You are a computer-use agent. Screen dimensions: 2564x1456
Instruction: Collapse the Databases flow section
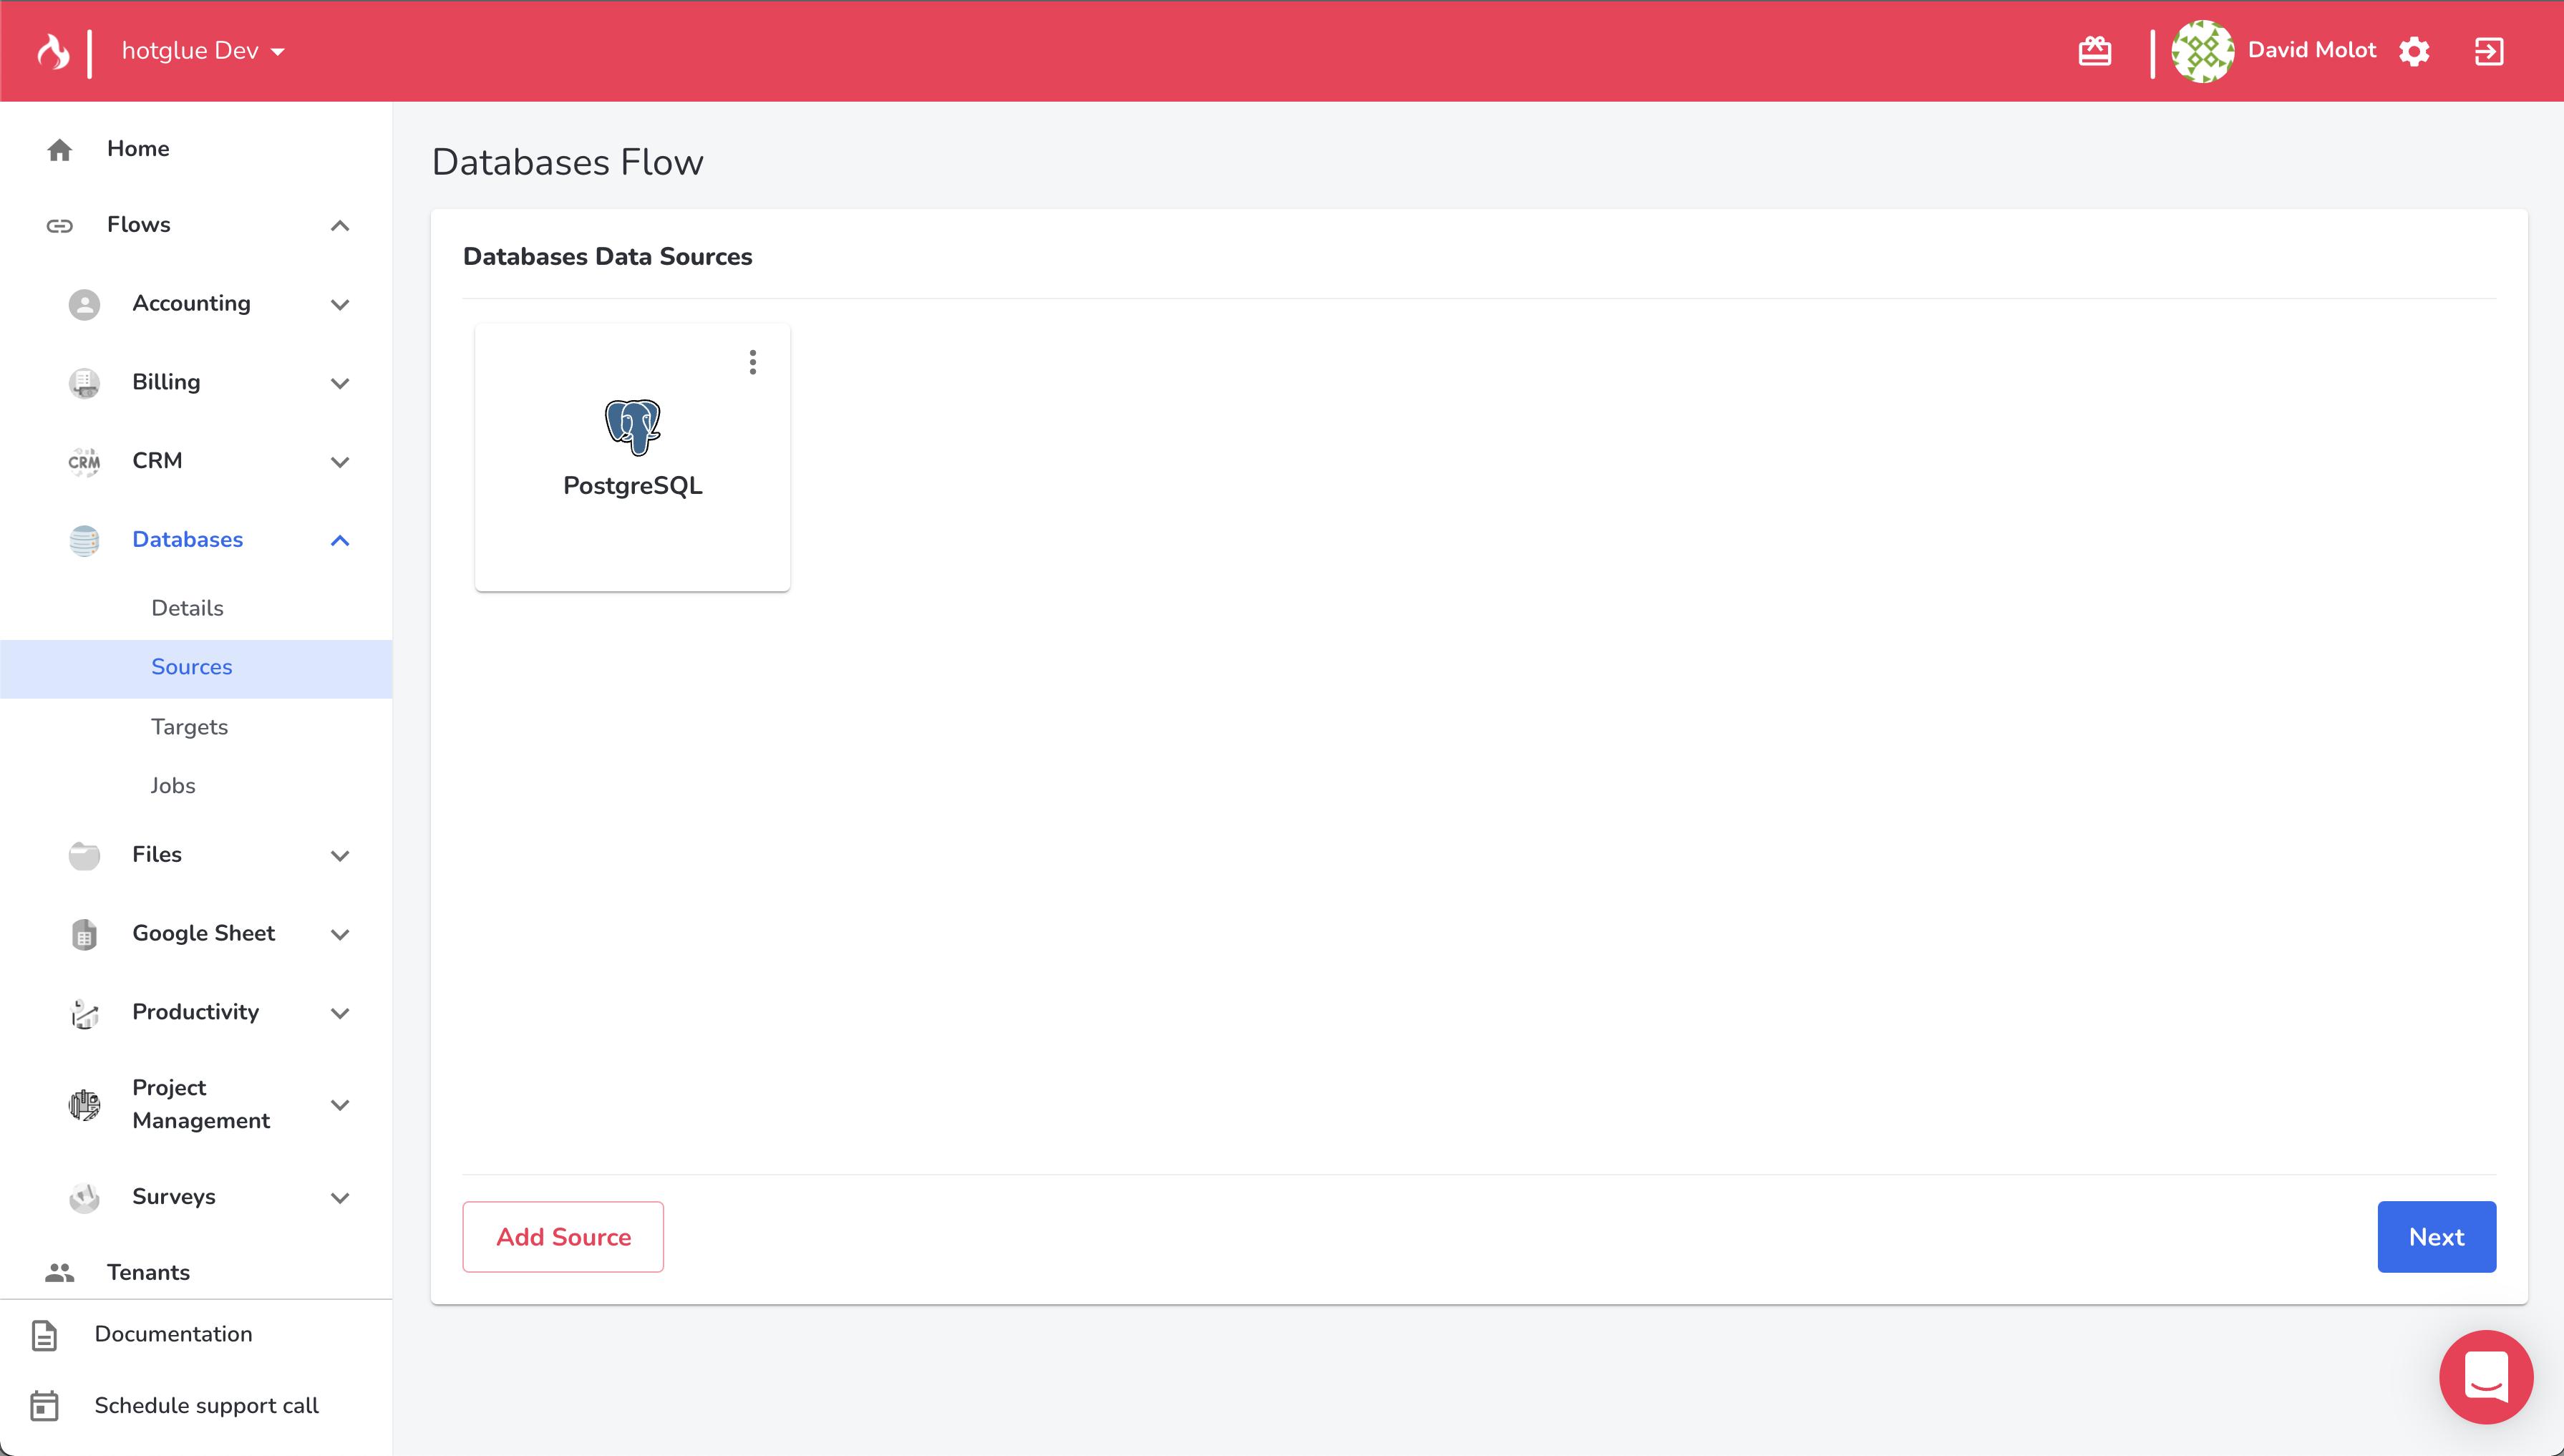pyautogui.click(x=340, y=540)
